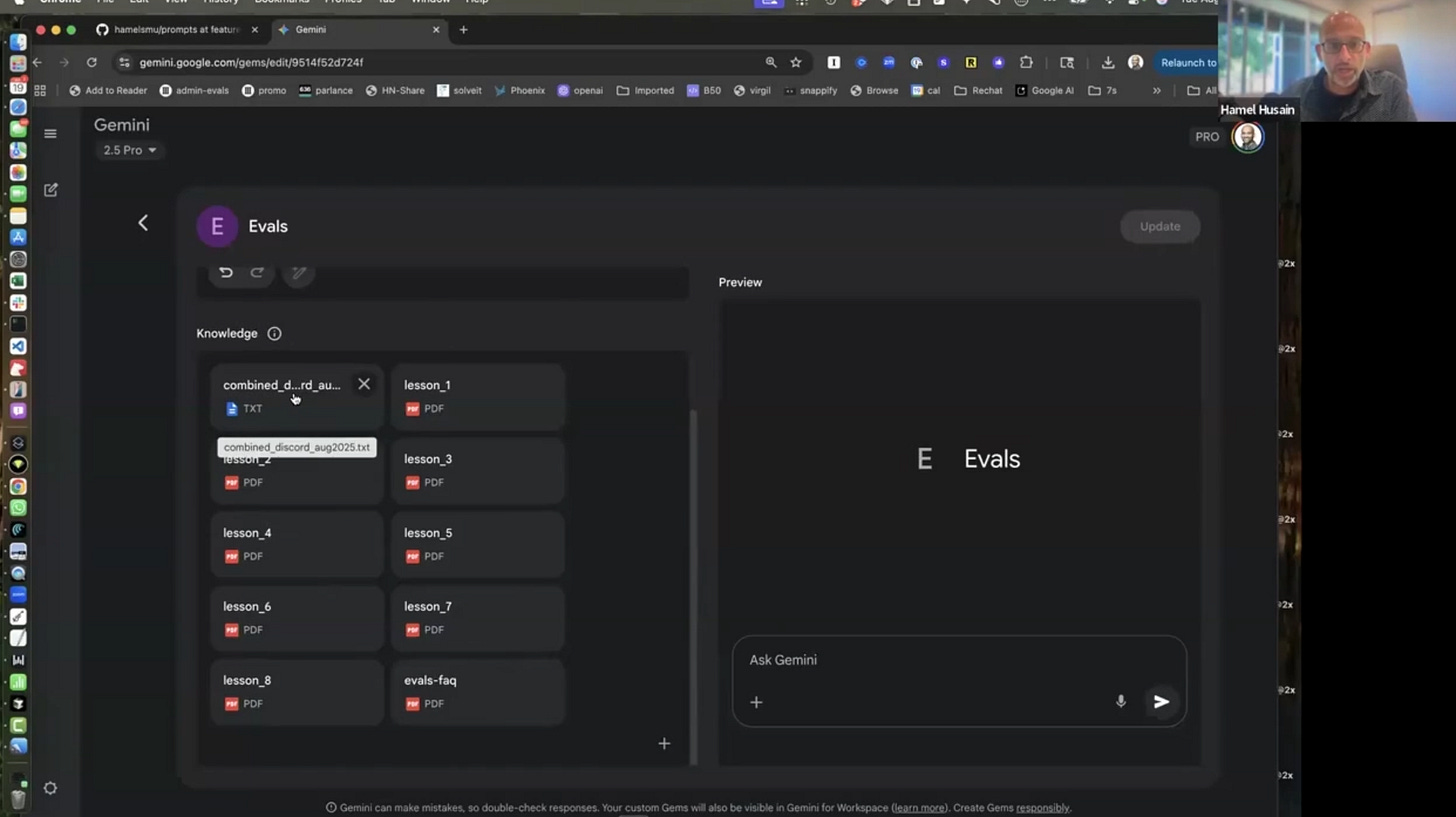Select the Gemini browser tab
The height and width of the screenshot is (817, 1456).
pos(360,30)
